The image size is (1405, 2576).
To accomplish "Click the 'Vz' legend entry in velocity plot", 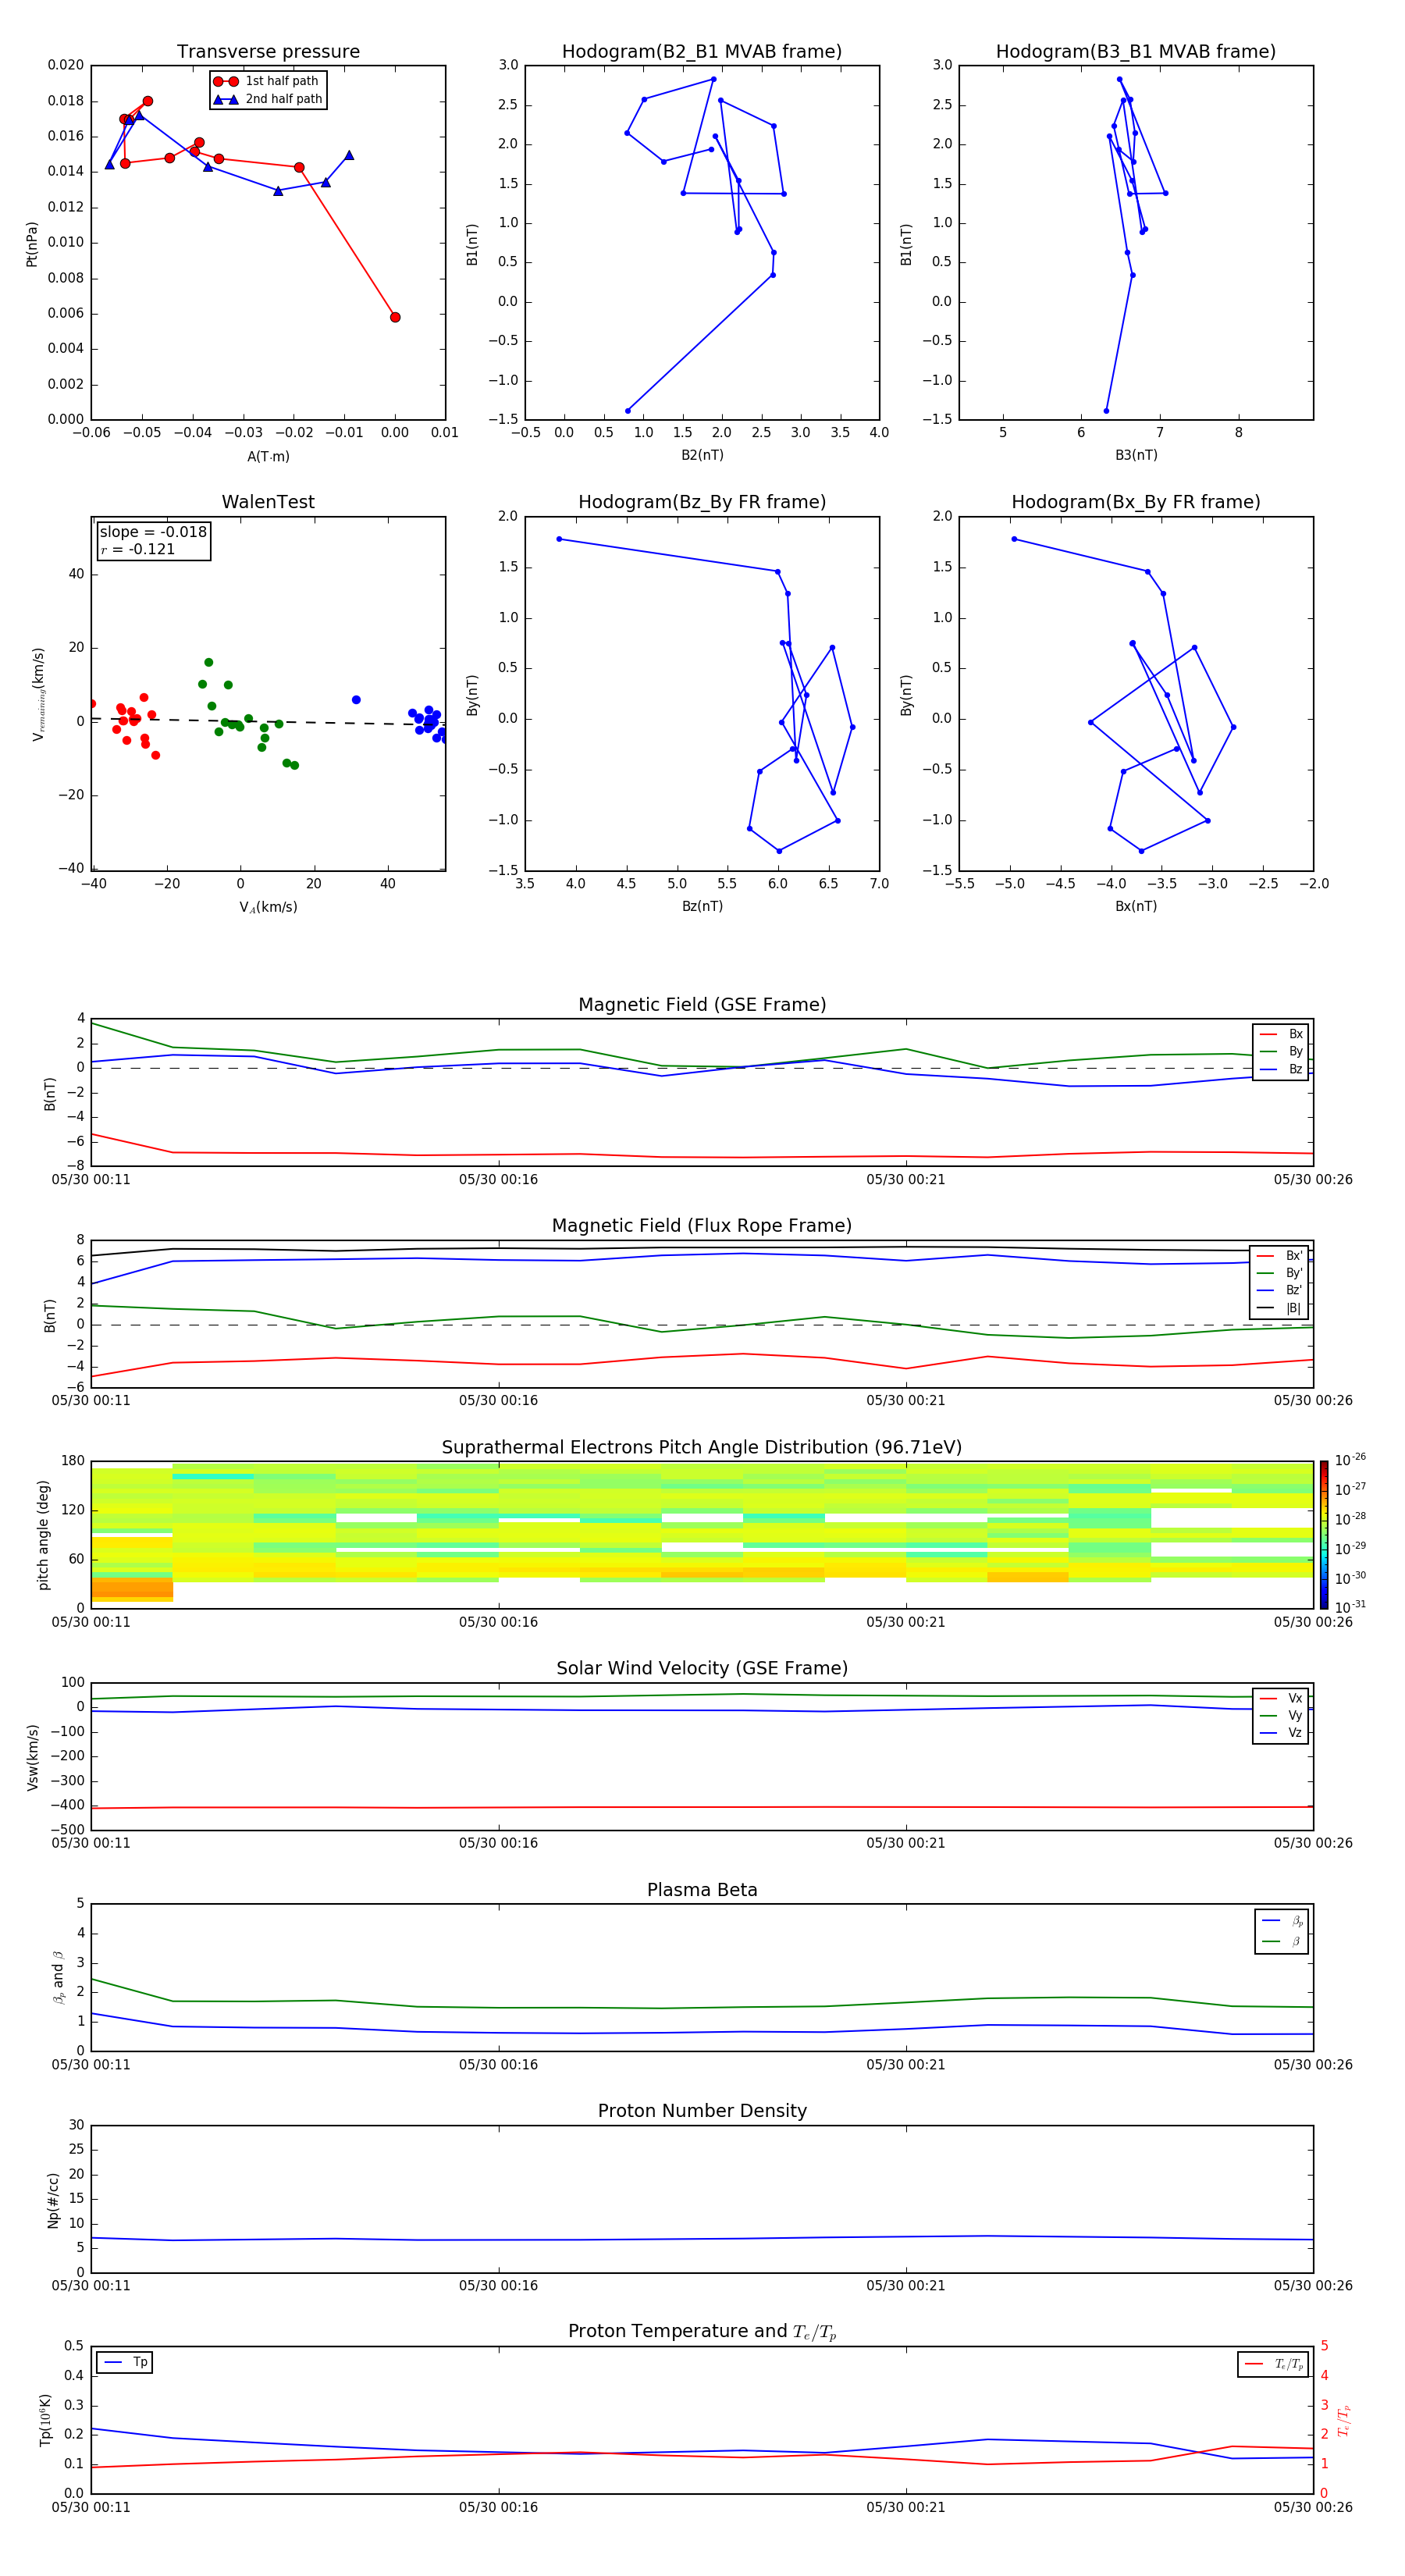I will pos(1282,1733).
